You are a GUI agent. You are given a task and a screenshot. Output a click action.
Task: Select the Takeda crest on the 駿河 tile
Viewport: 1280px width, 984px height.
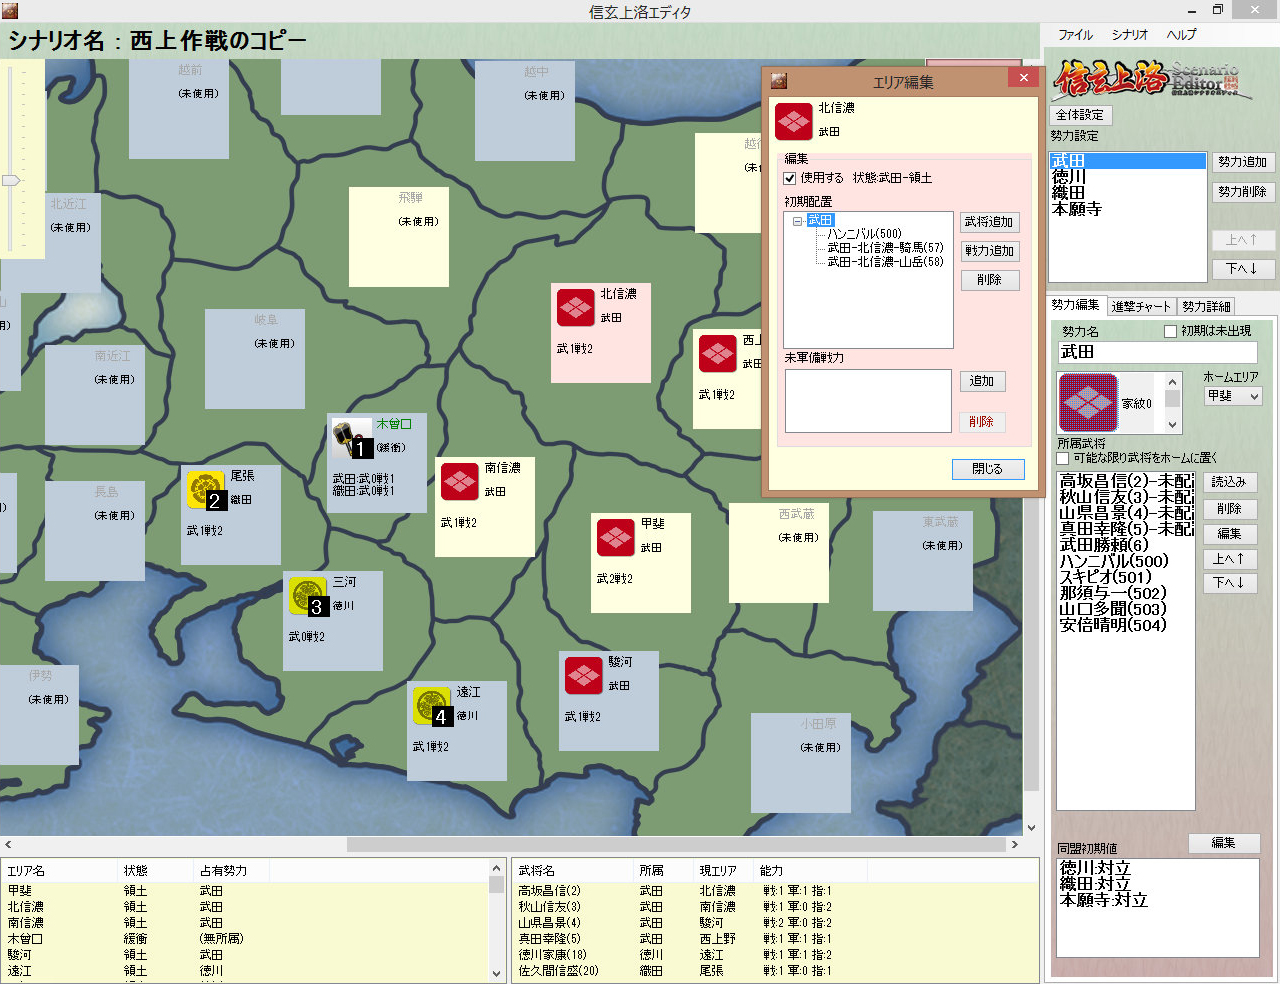(583, 675)
